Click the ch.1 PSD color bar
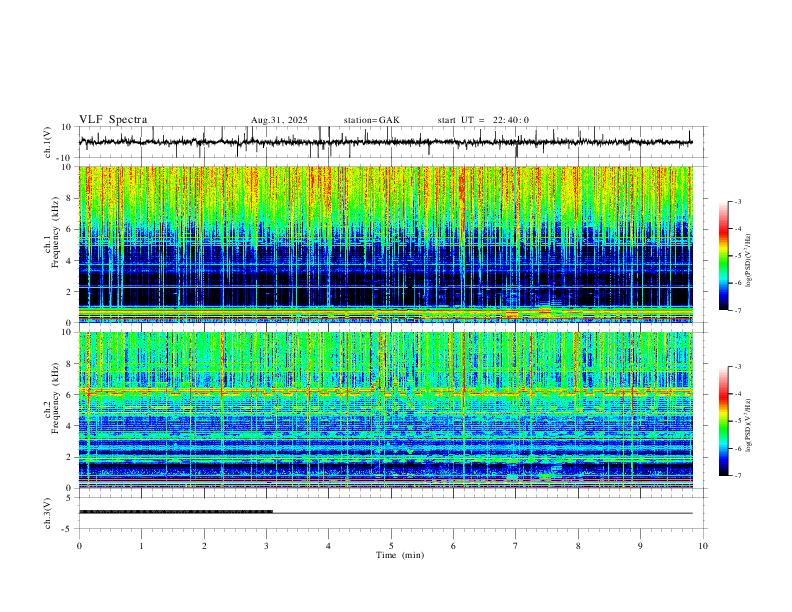Image resolution: width=792 pixels, height=612 pixels. pyautogui.click(x=724, y=256)
